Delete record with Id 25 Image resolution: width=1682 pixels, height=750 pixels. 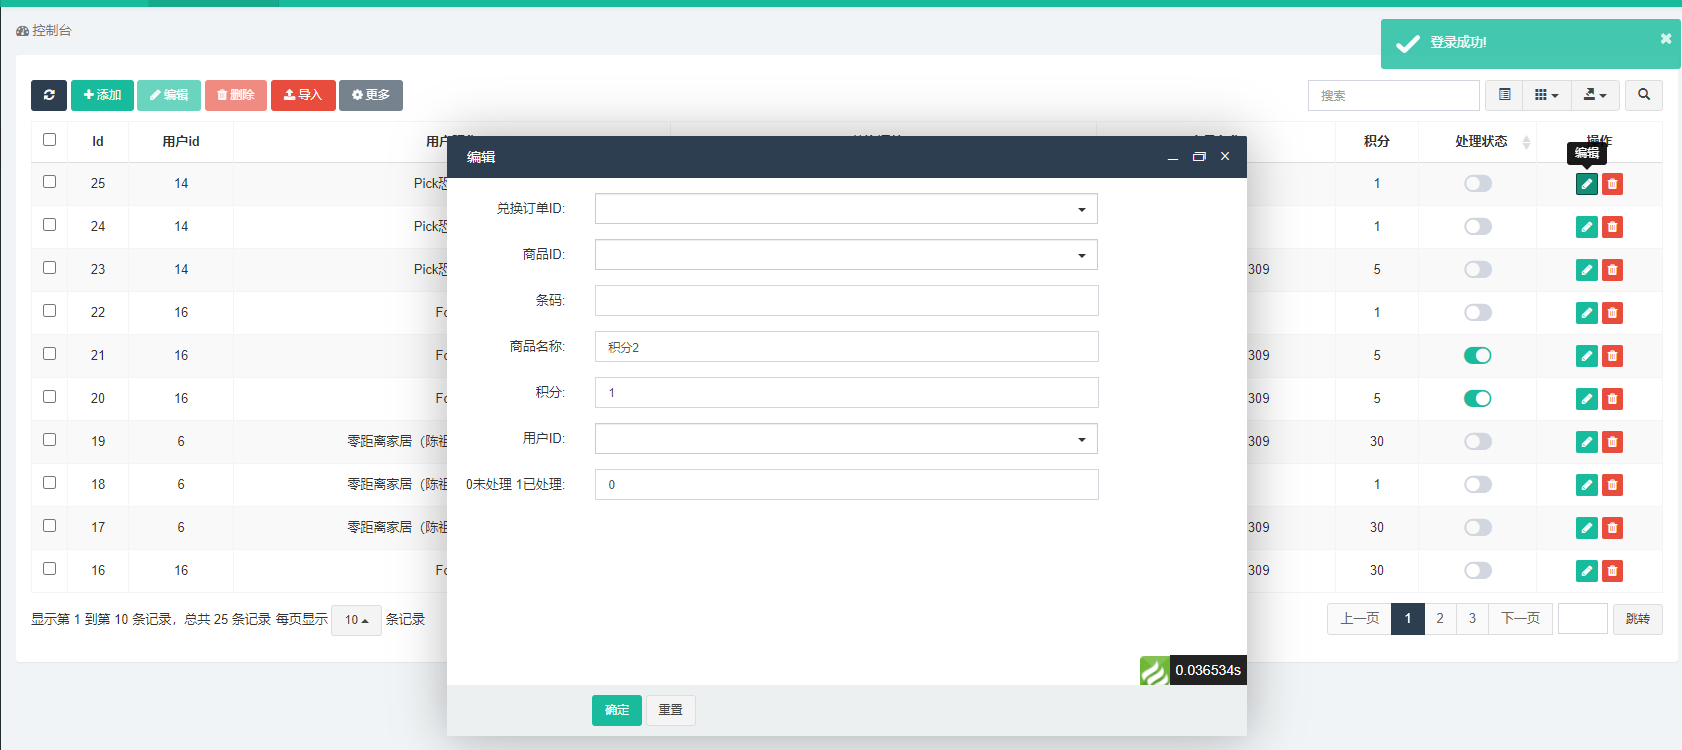click(x=1612, y=184)
